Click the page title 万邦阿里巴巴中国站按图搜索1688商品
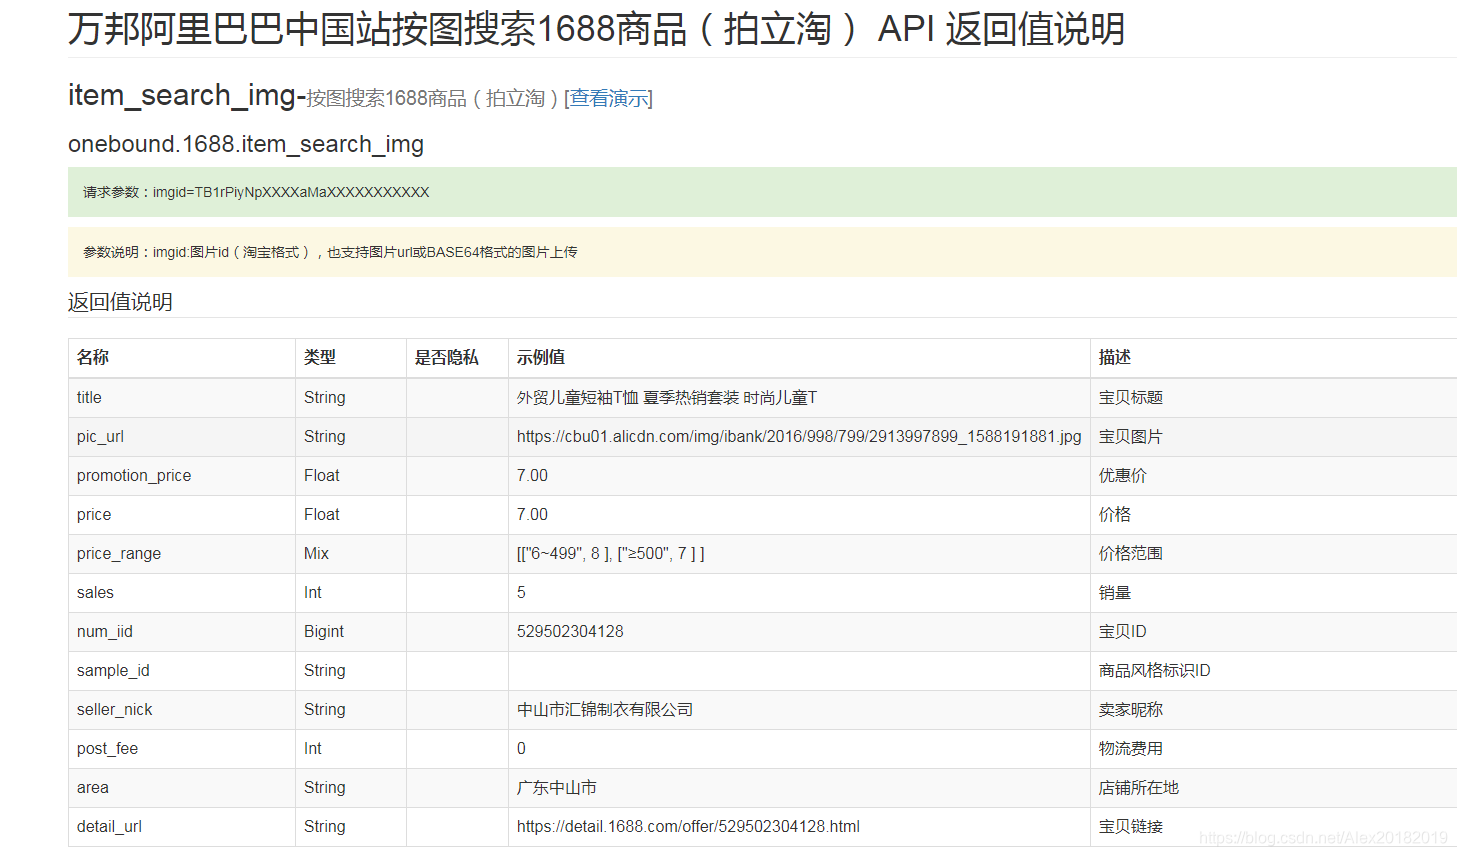The height and width of the screenshot is (856, 1457). tap(596, 29)
